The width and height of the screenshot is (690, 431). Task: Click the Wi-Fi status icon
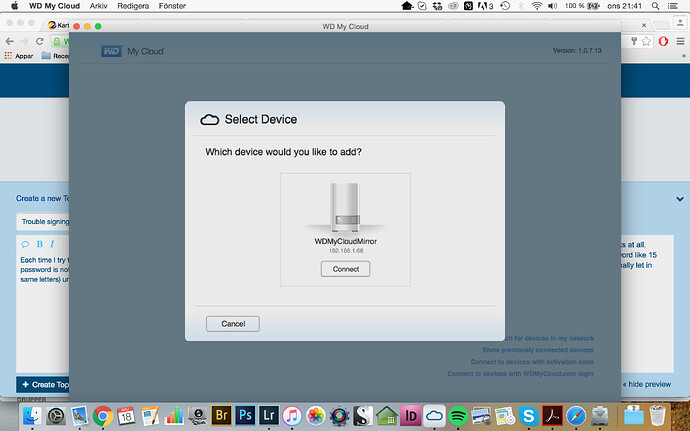[x=536, y=6]
